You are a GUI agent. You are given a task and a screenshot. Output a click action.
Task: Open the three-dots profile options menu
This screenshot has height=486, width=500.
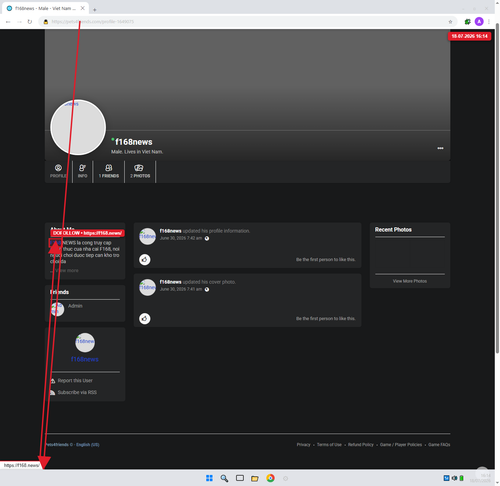click(440, 148)
